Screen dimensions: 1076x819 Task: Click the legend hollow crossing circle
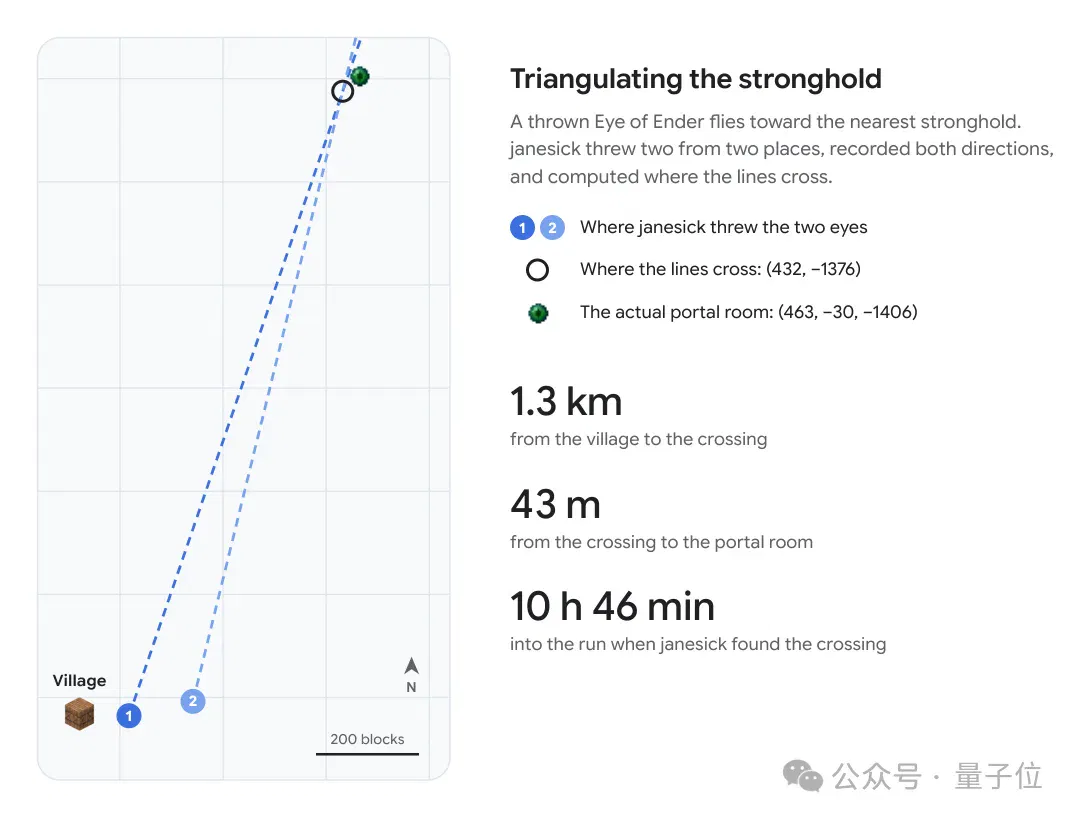click(x=537, y=270)
